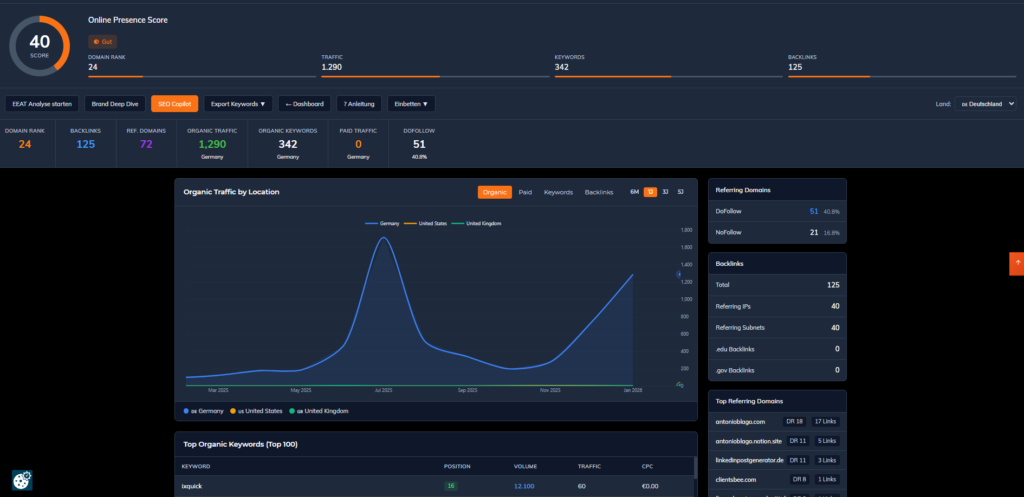Open the Land country selector

(984, 103)
